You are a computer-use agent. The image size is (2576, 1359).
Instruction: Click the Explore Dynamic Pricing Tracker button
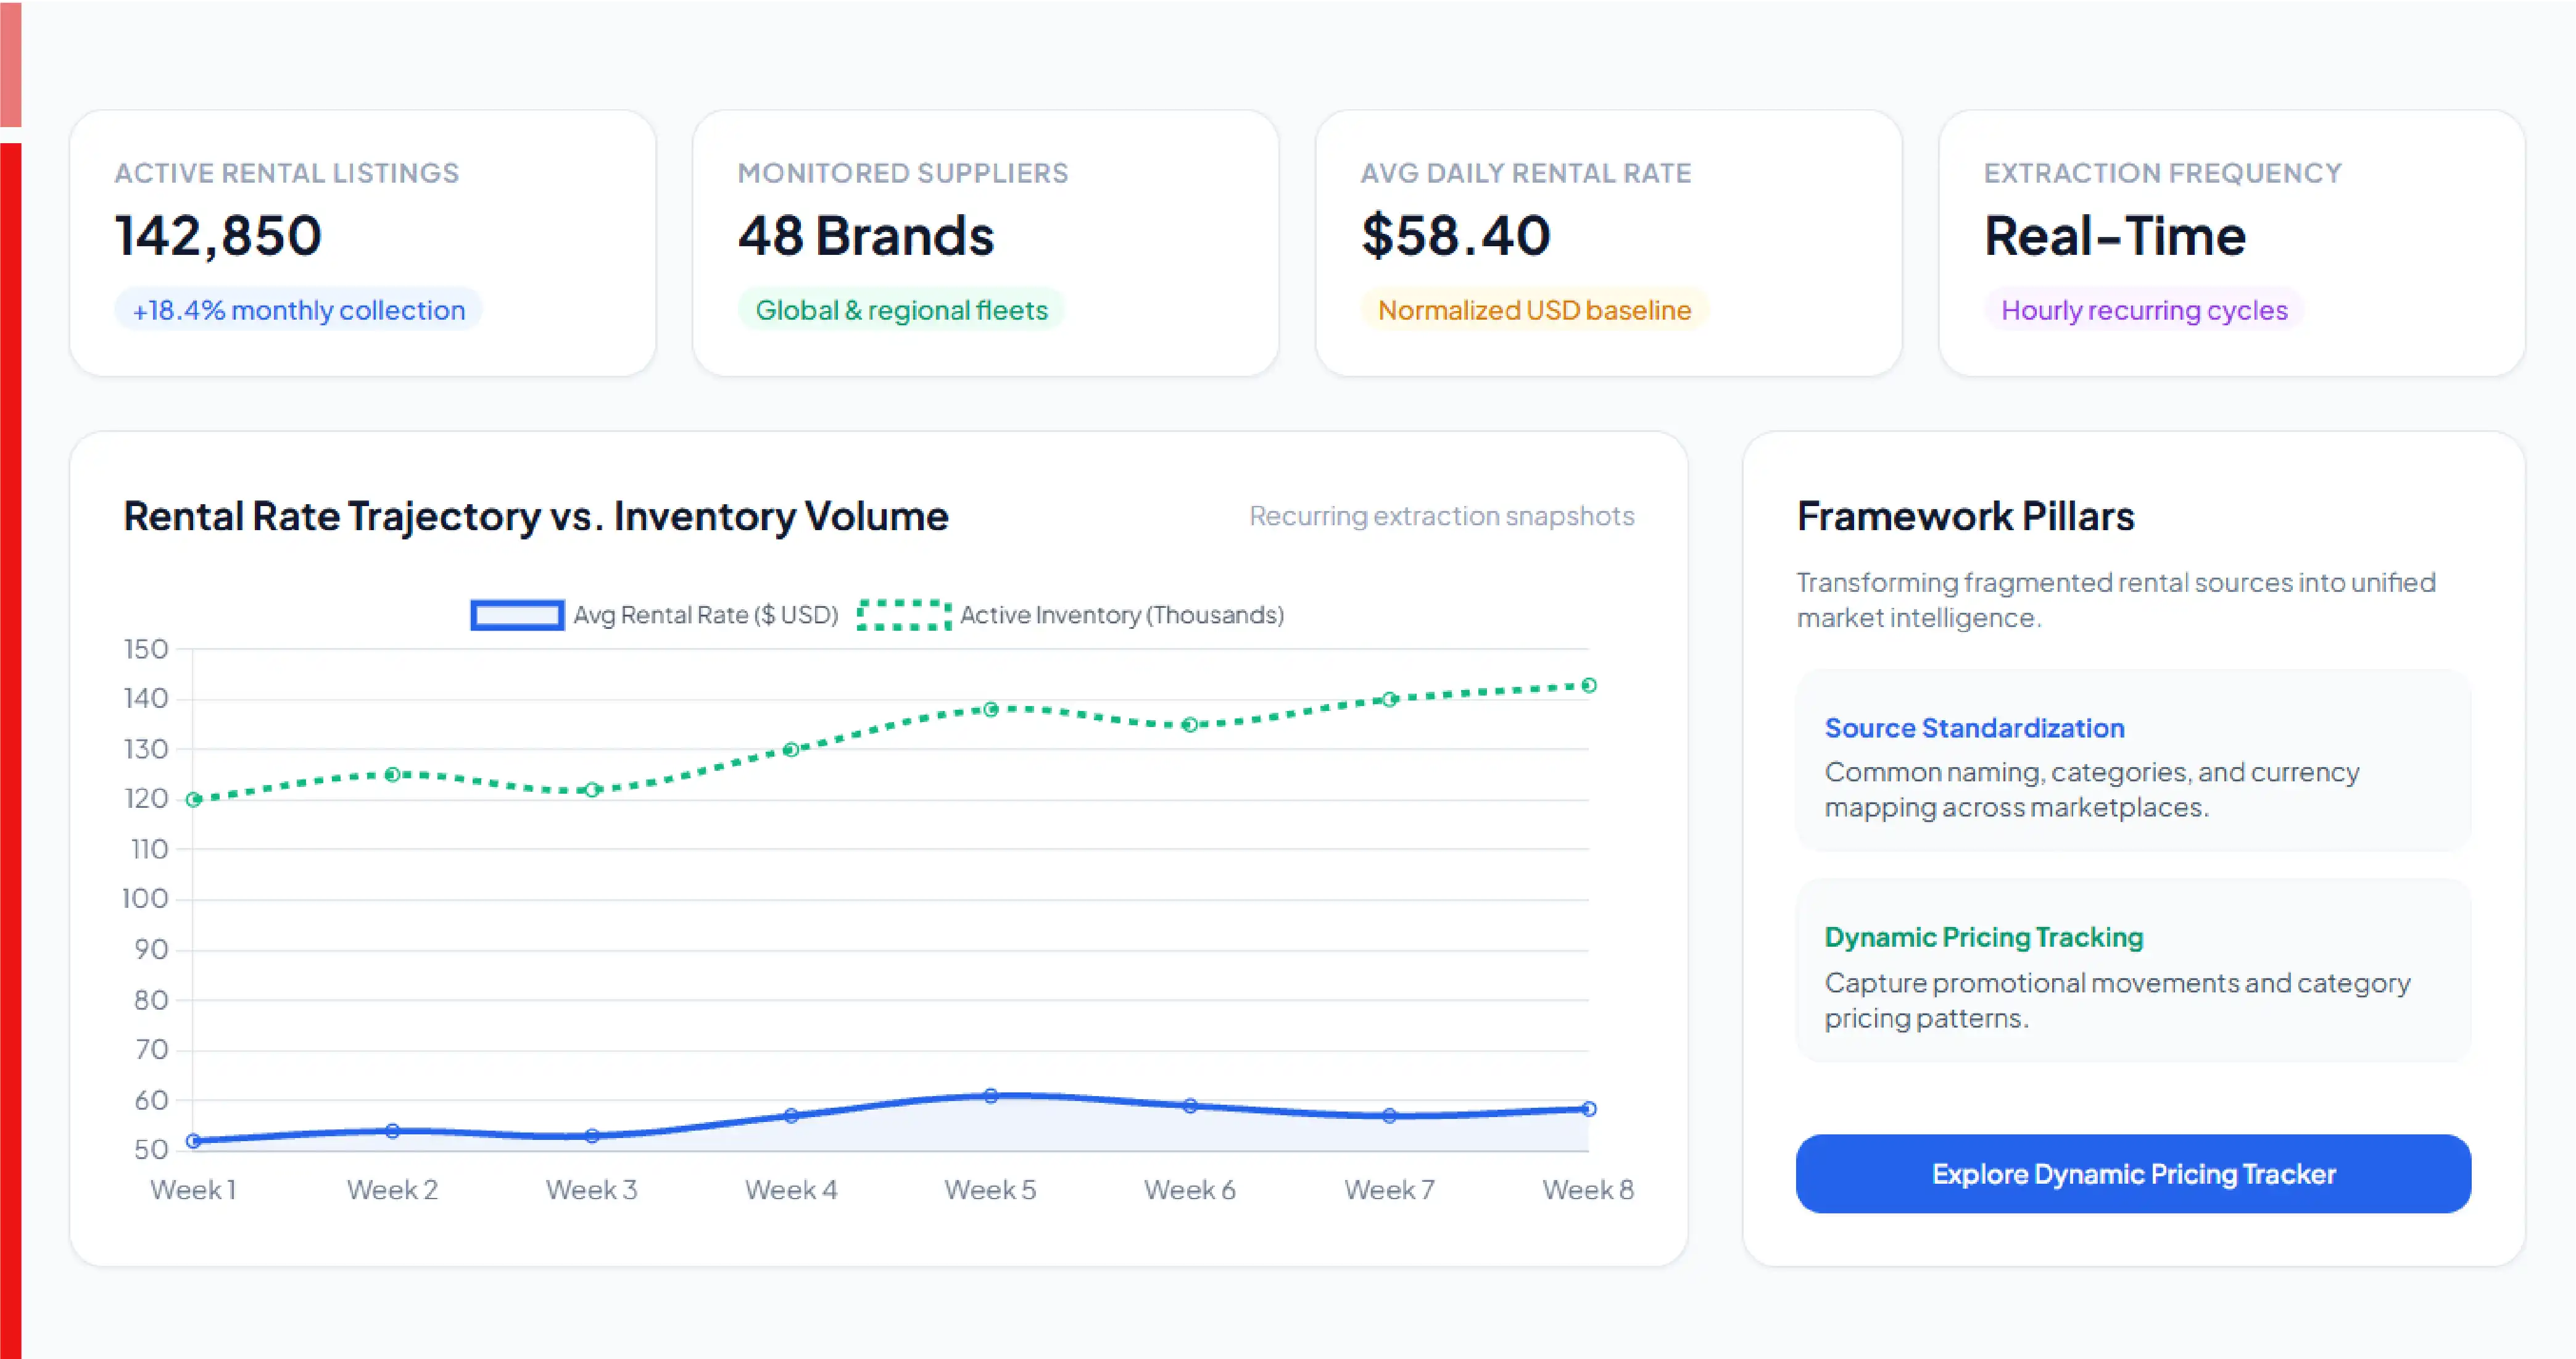tap(2133, 1173)
